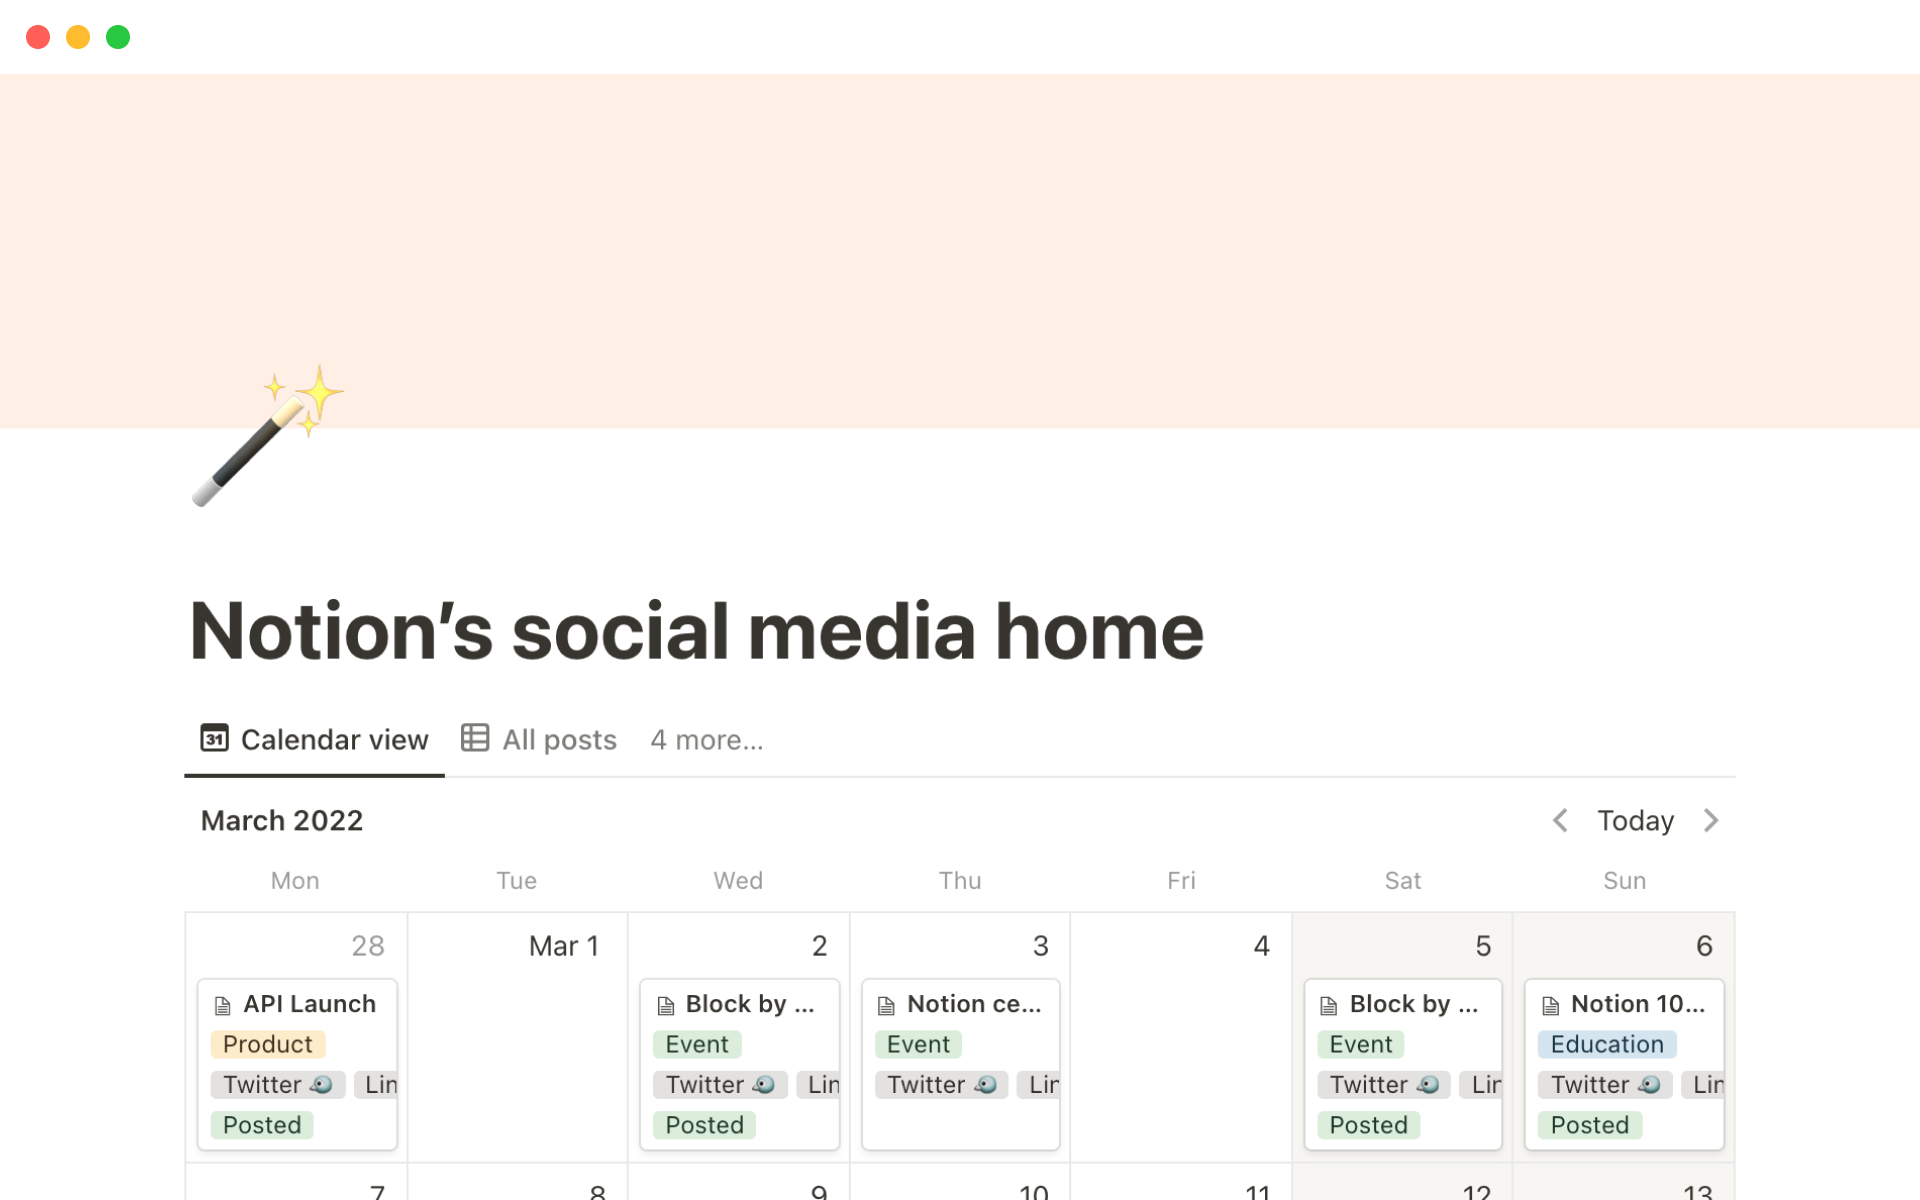Click the calendar view icon
Screen dimensions: 1920x1200
click(213, 740)
